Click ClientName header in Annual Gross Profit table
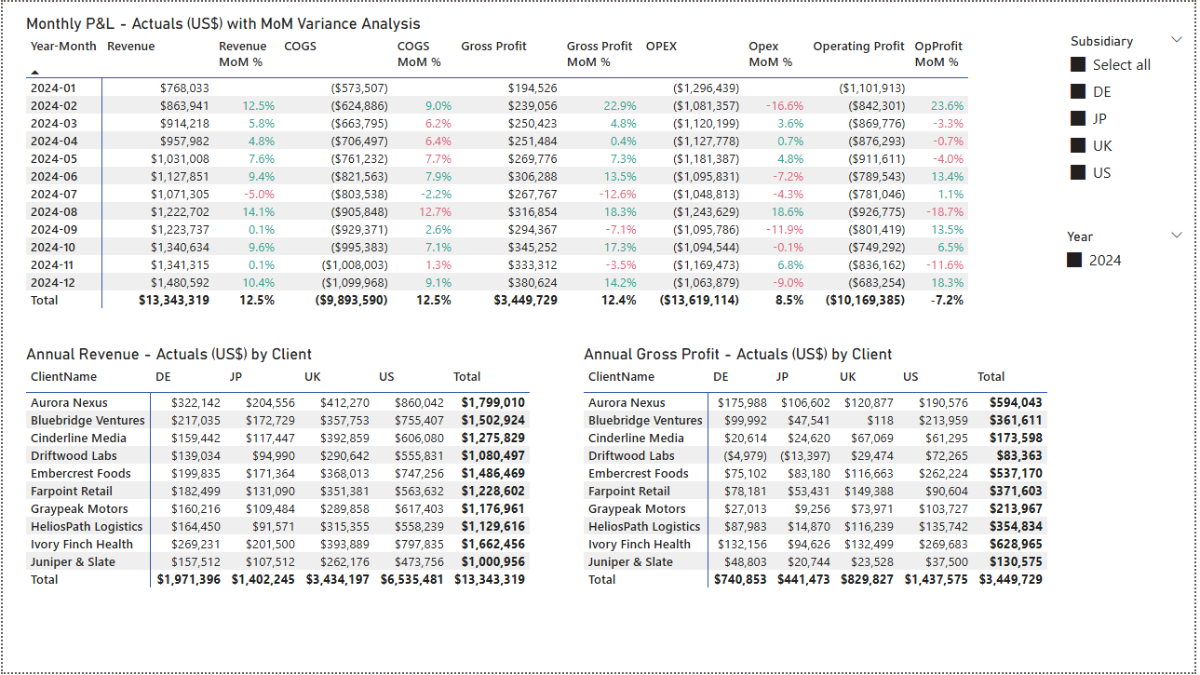 tap(621, 377)
